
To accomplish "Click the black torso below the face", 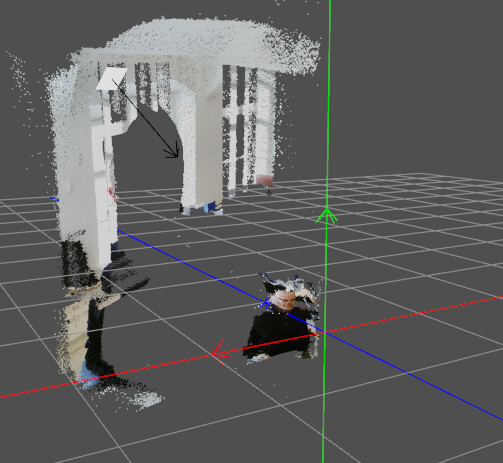I will 281,333.
